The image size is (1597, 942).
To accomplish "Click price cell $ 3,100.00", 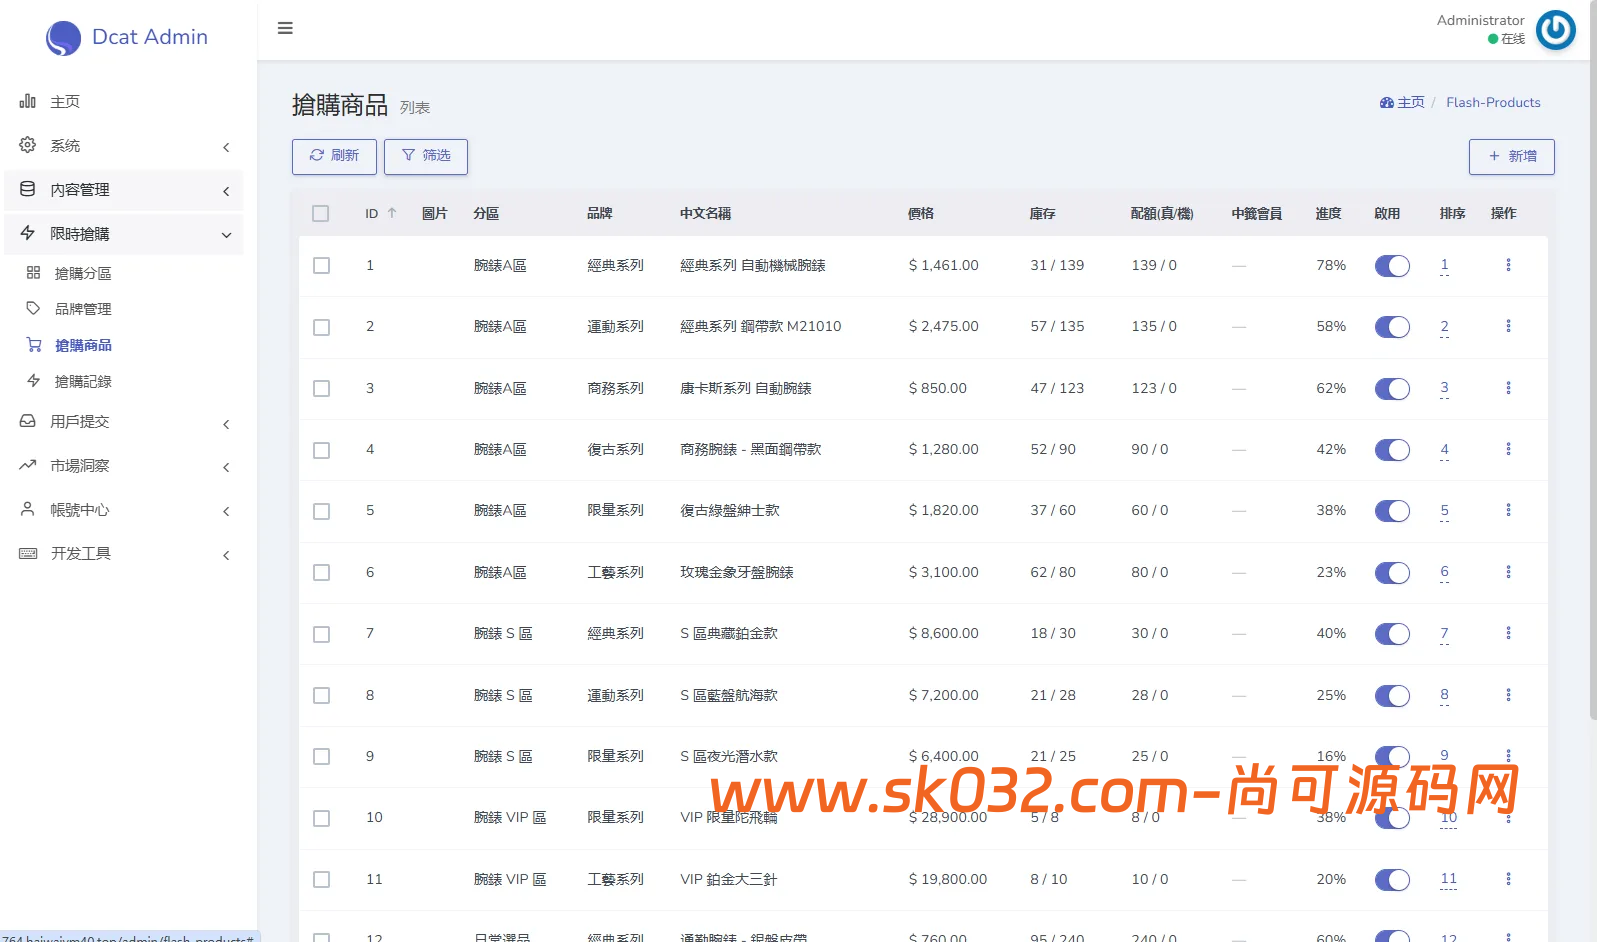I will pyautogui.click(x=943, y=572).
